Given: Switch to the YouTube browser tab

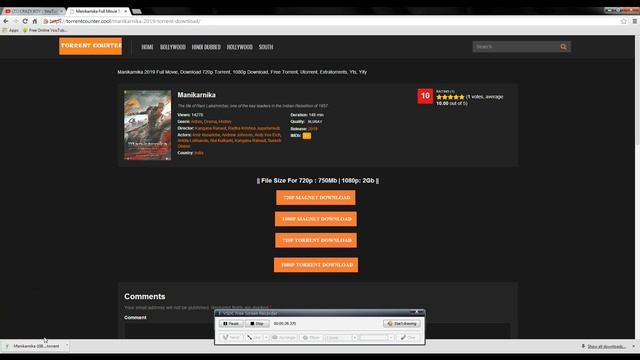Looking at the screenshot, I should (33, 11).
